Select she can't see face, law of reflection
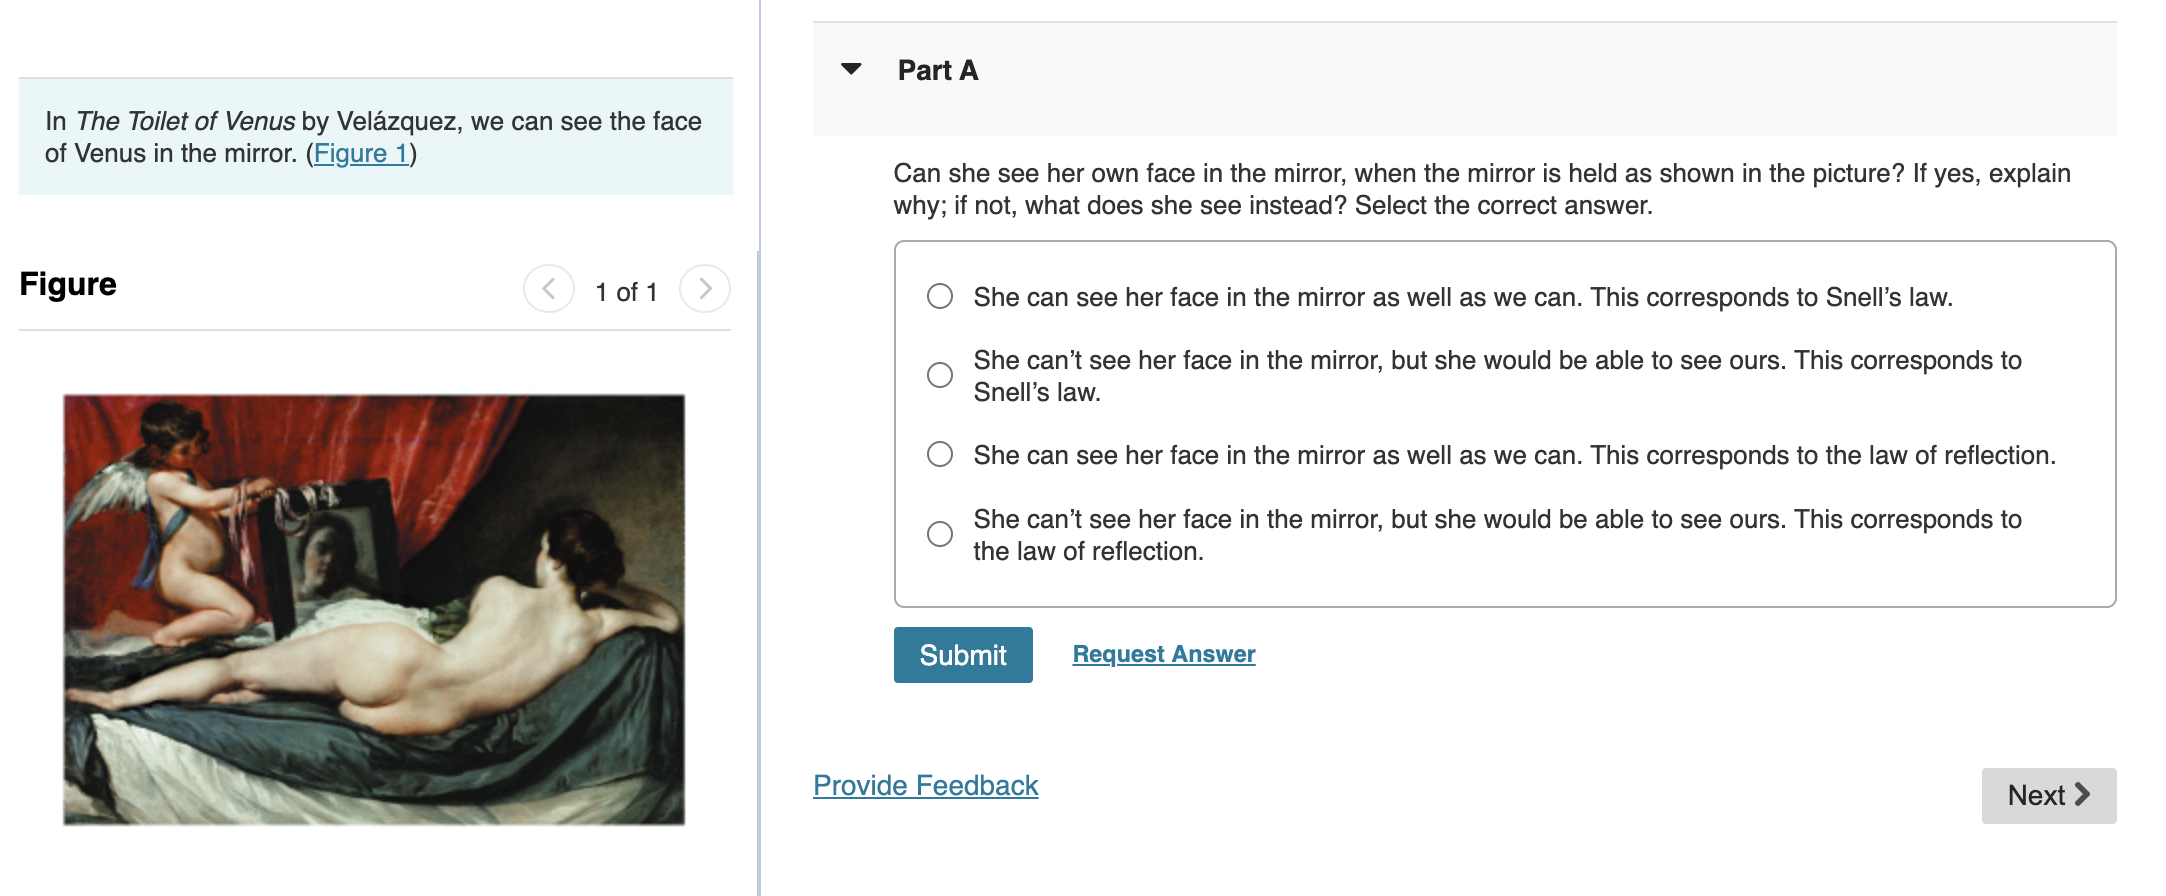This screenshot has width=2166, height=896. pyautogui.click(x=940, y=534)
